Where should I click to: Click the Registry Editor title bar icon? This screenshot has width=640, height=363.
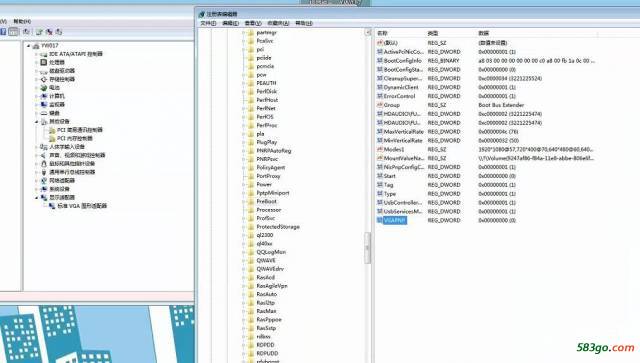(x=201, y=14)
